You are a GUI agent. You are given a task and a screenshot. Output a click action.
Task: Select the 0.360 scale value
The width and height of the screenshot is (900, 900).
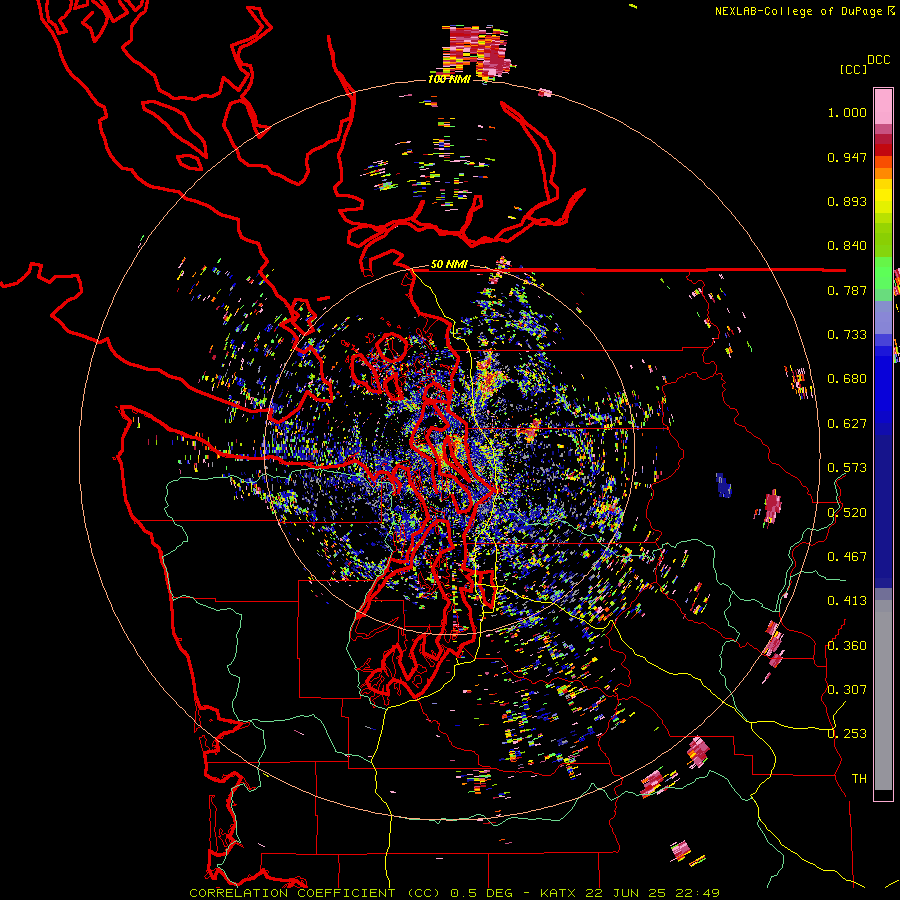(x=847, y=646)
